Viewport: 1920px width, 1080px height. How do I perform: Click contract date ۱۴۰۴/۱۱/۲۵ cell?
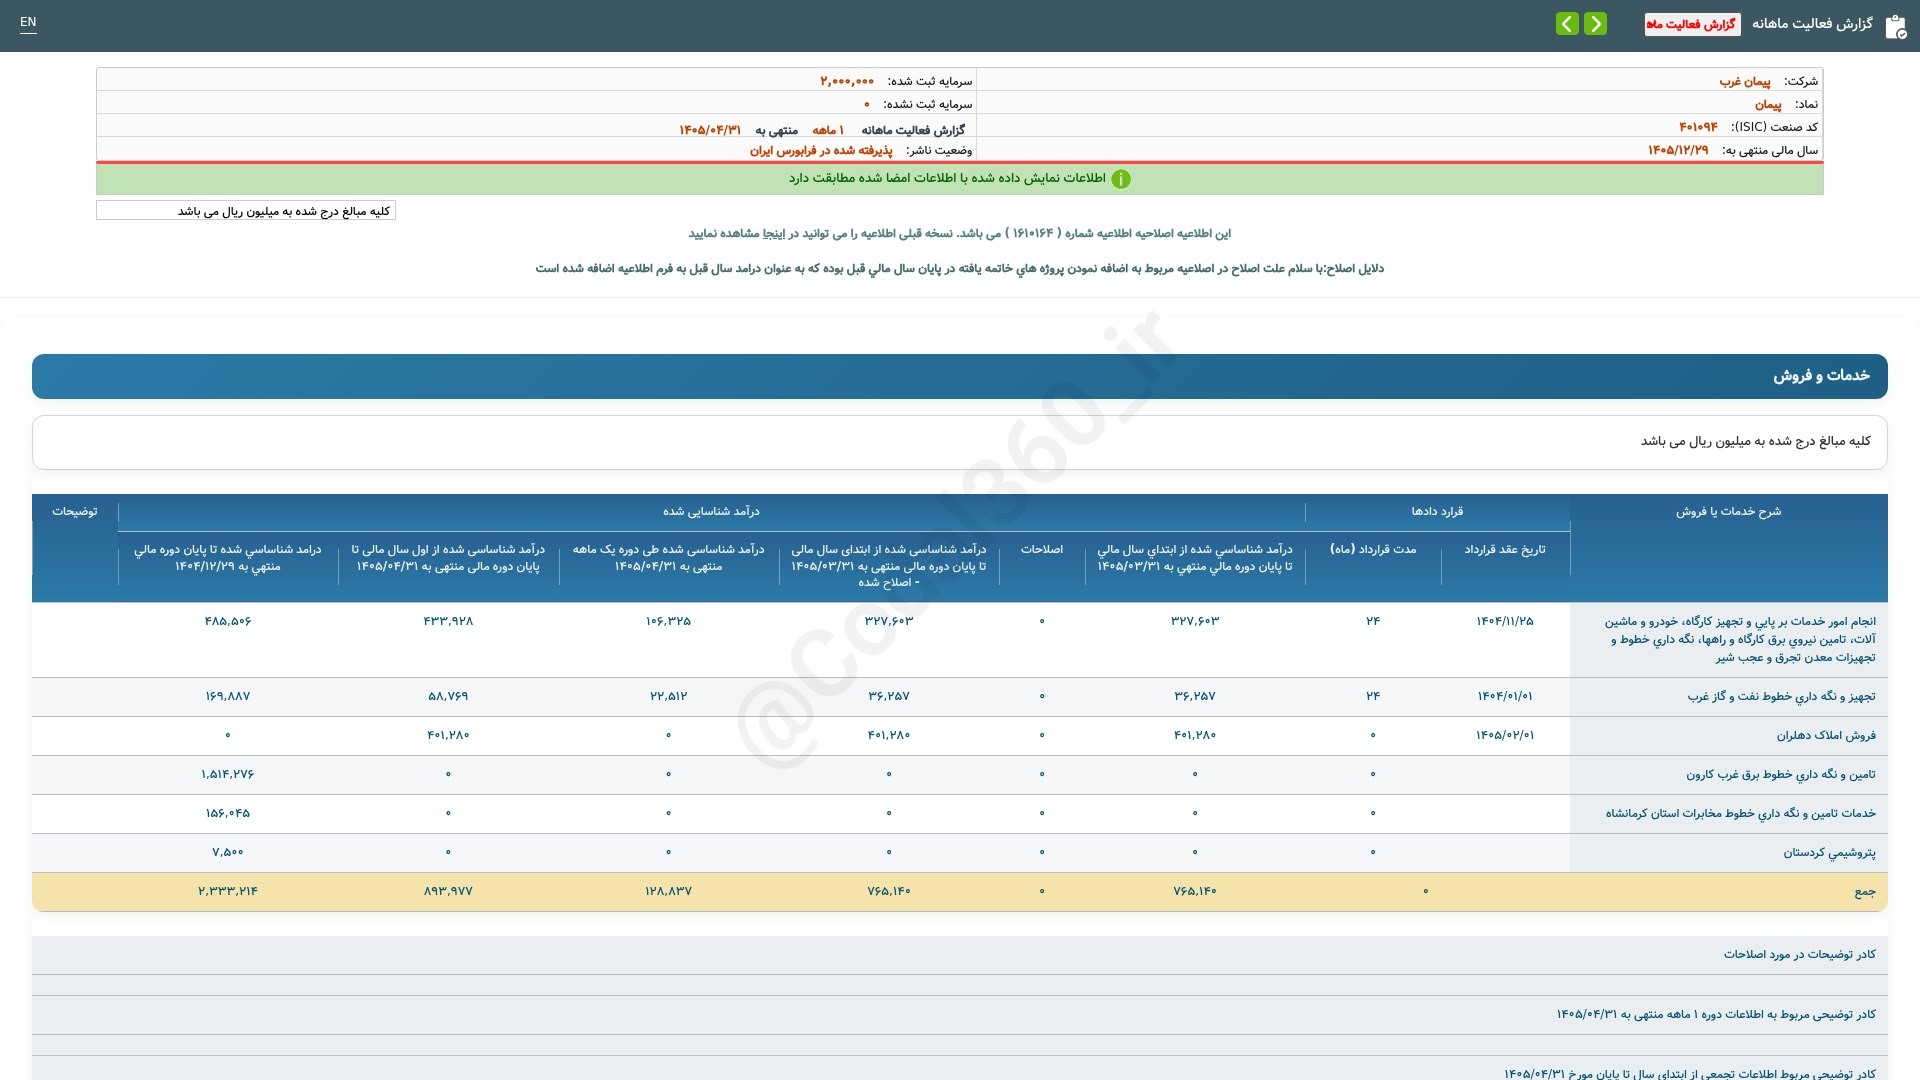coord(1505,621)
